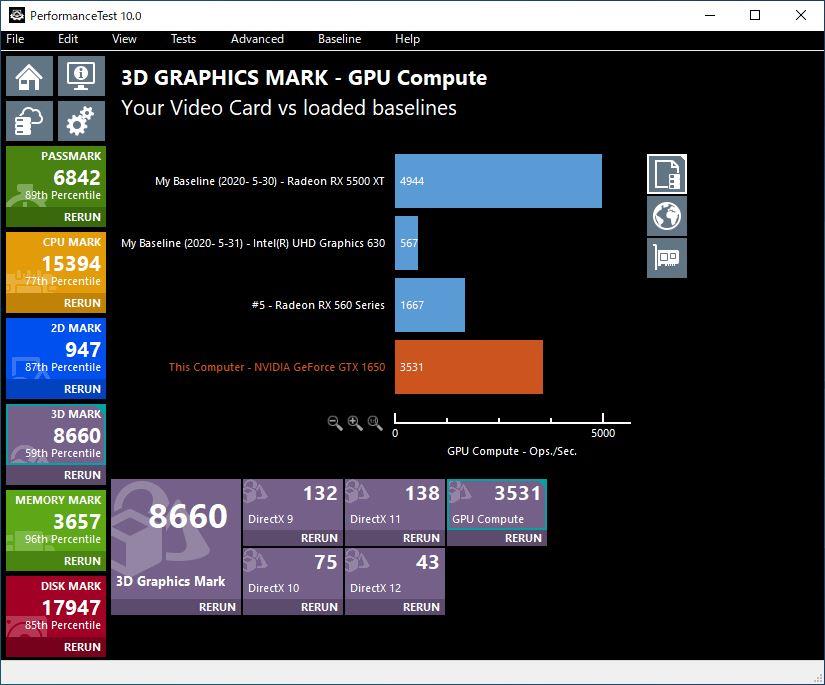Select the 2D Mark 947 score tile
This screenshot has height=685, width=825.
pos(56,349)
